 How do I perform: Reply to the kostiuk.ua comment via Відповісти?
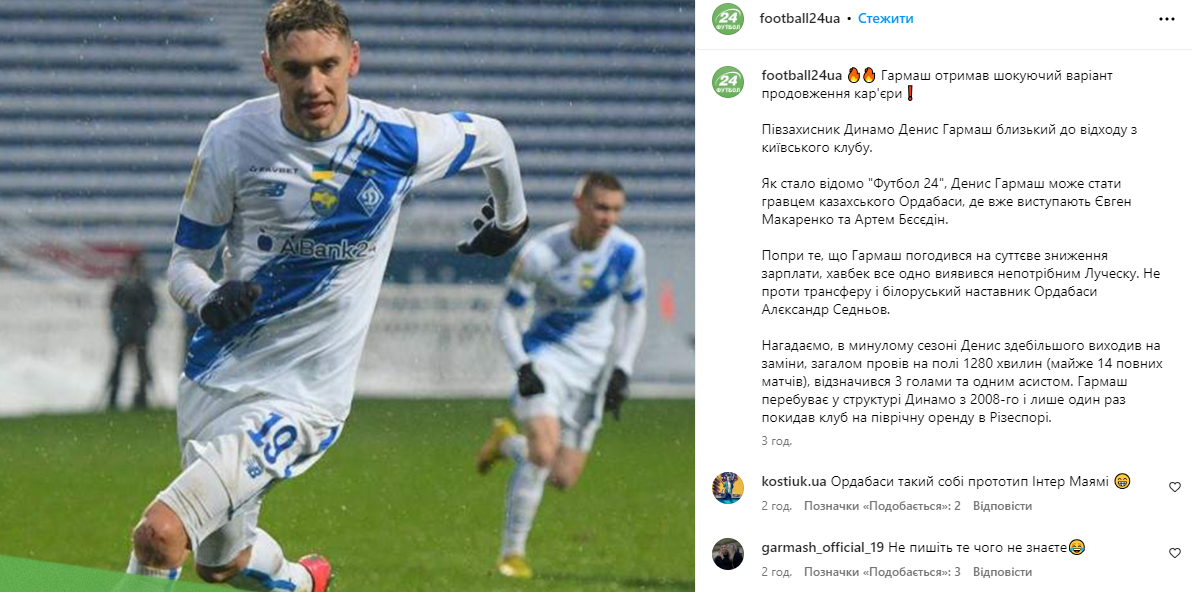click(x=1003, y=506)
